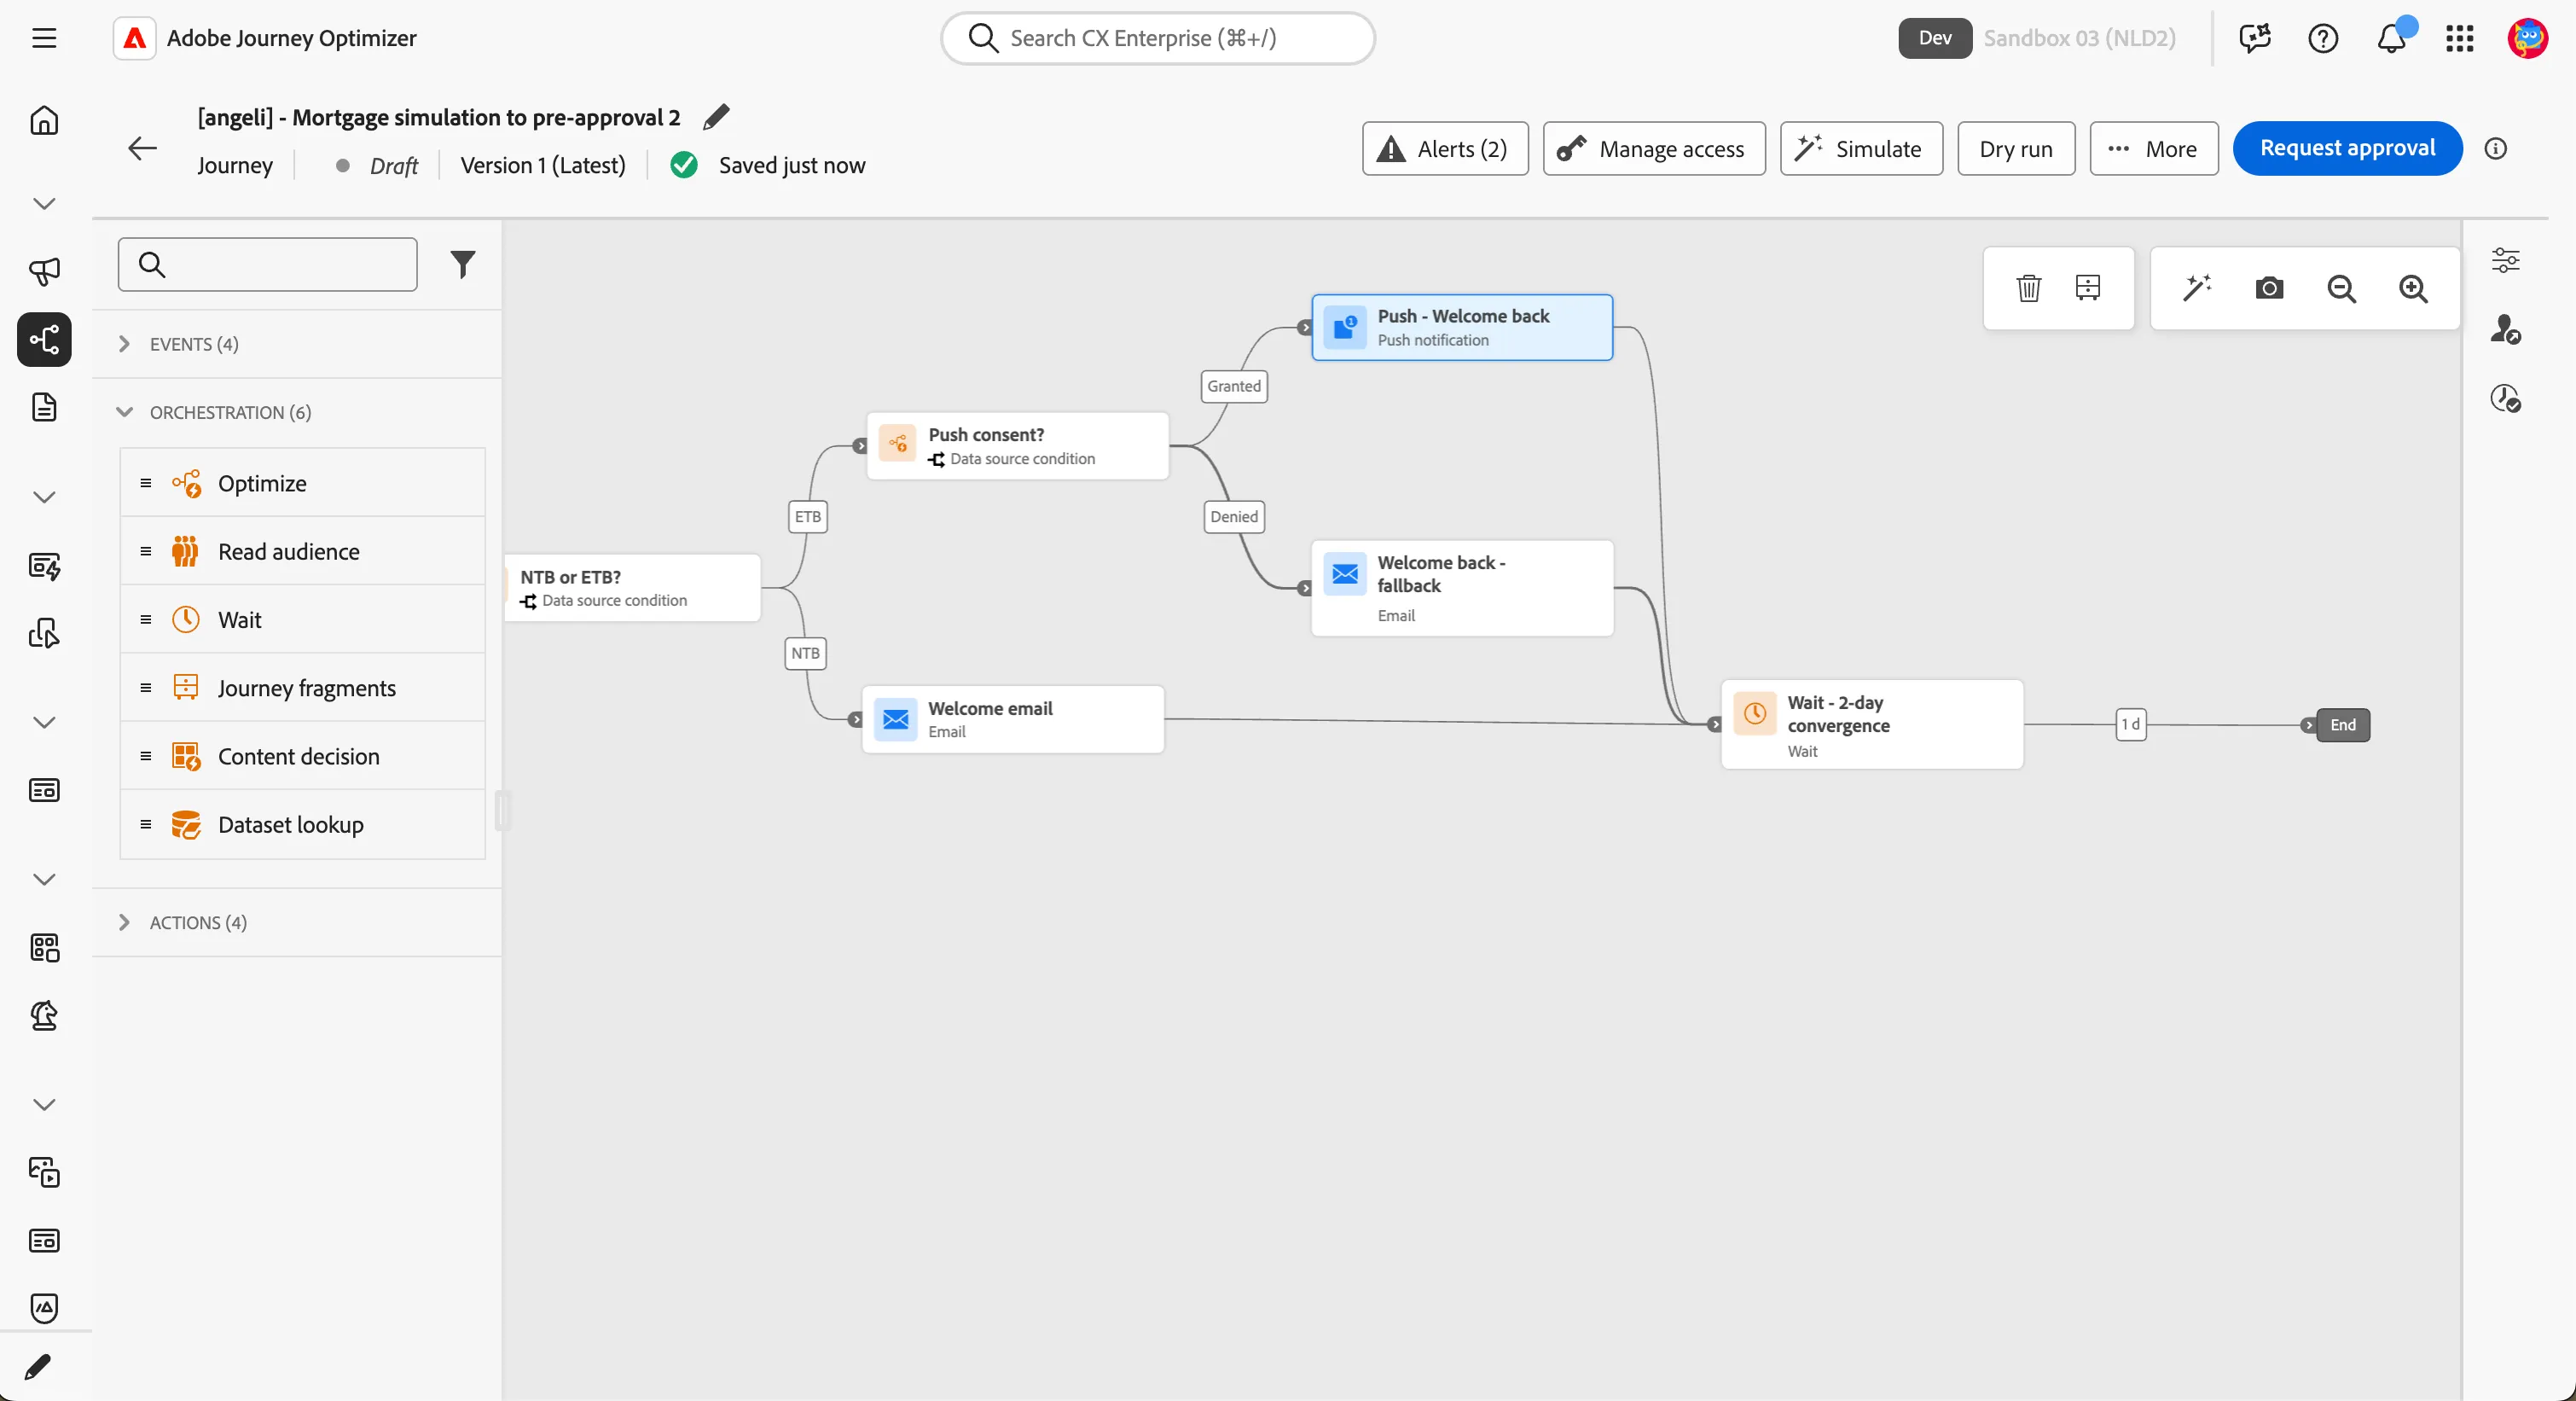This screenshot has width=2576, height=1401.
Task: Click the Dry run button
Action: [x=2015, y=149]
